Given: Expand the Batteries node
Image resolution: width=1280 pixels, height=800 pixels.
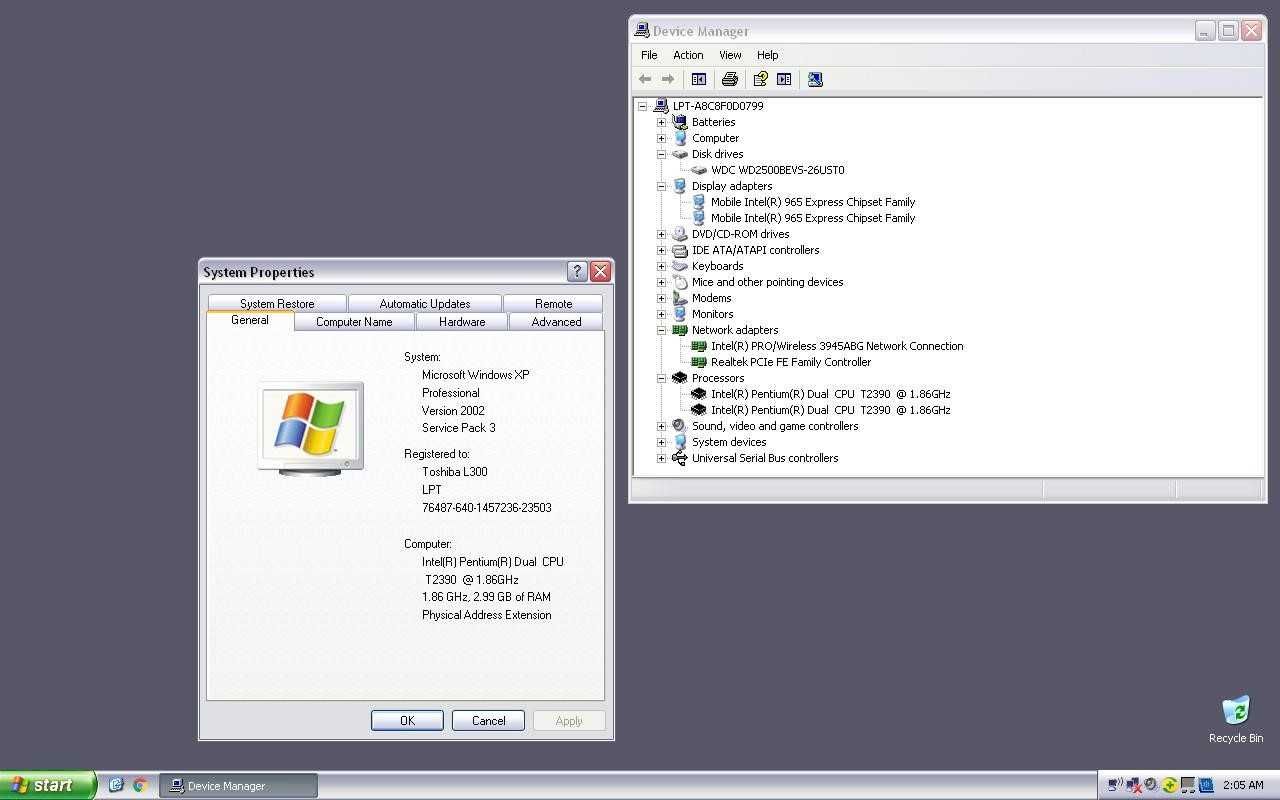Looking at the screenshot, I should [661, 122].
